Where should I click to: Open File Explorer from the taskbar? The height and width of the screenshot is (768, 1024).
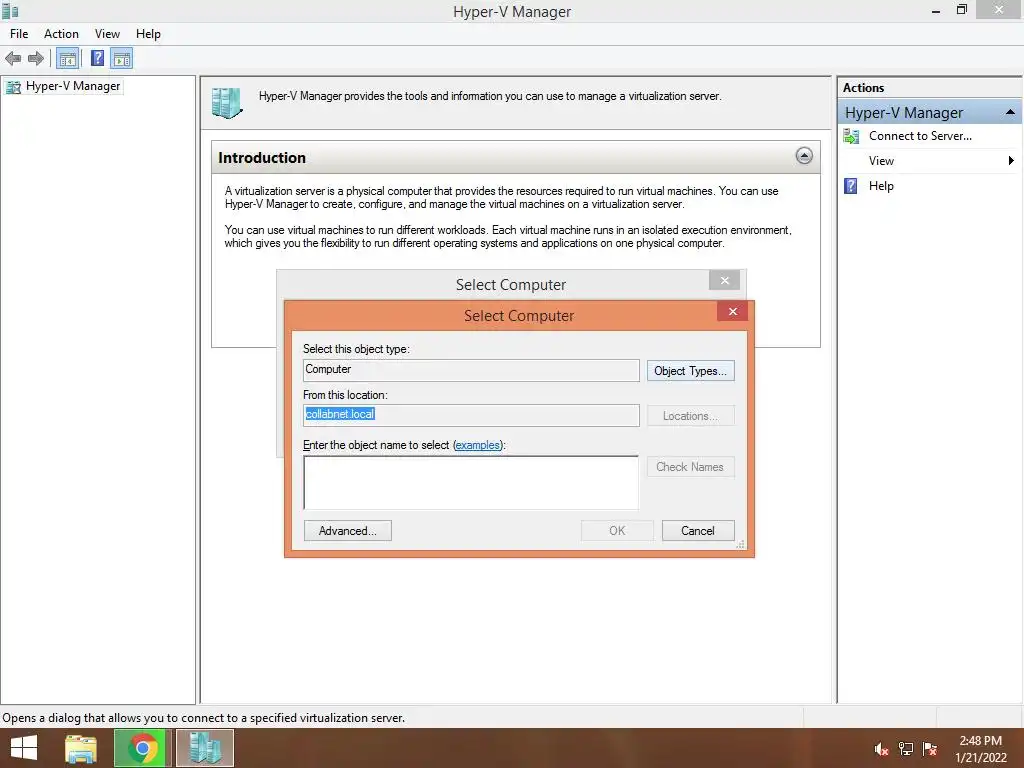click(81, 748)
